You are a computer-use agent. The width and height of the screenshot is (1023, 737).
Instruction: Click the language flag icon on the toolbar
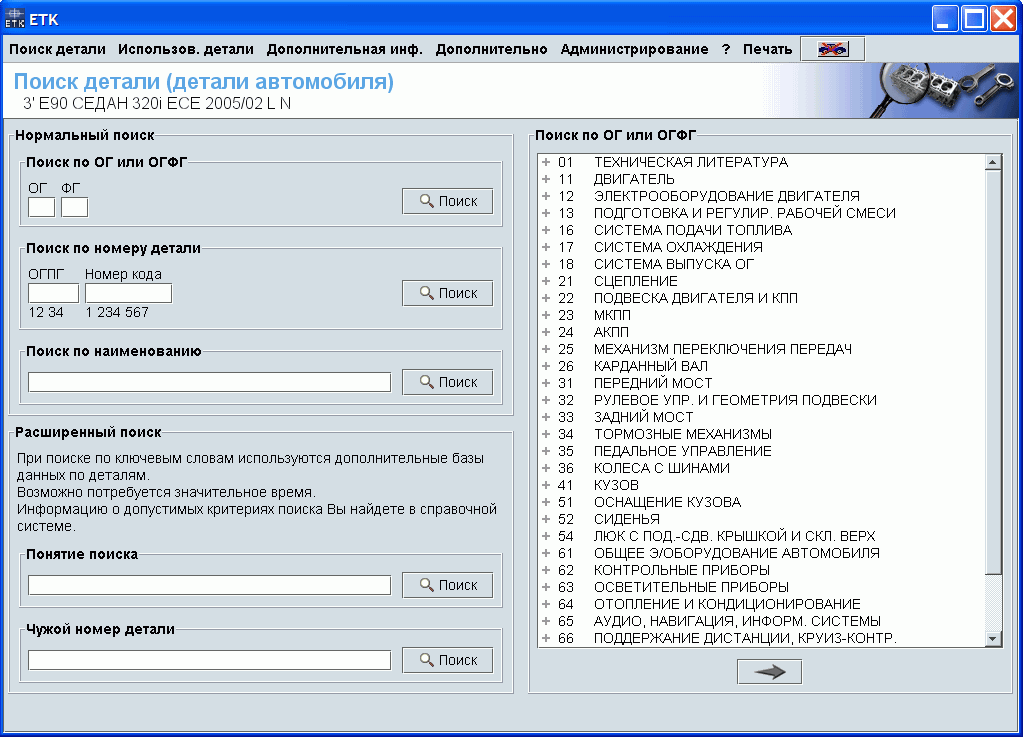click(830, 47)
